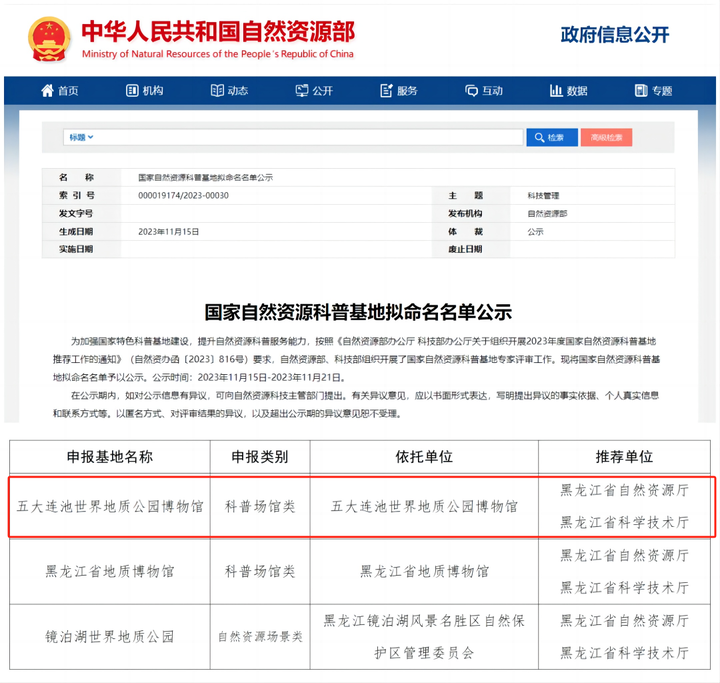Click the 废止日期 field label
This screenshot has height=683, width=720.
click(x=465, y=249)
